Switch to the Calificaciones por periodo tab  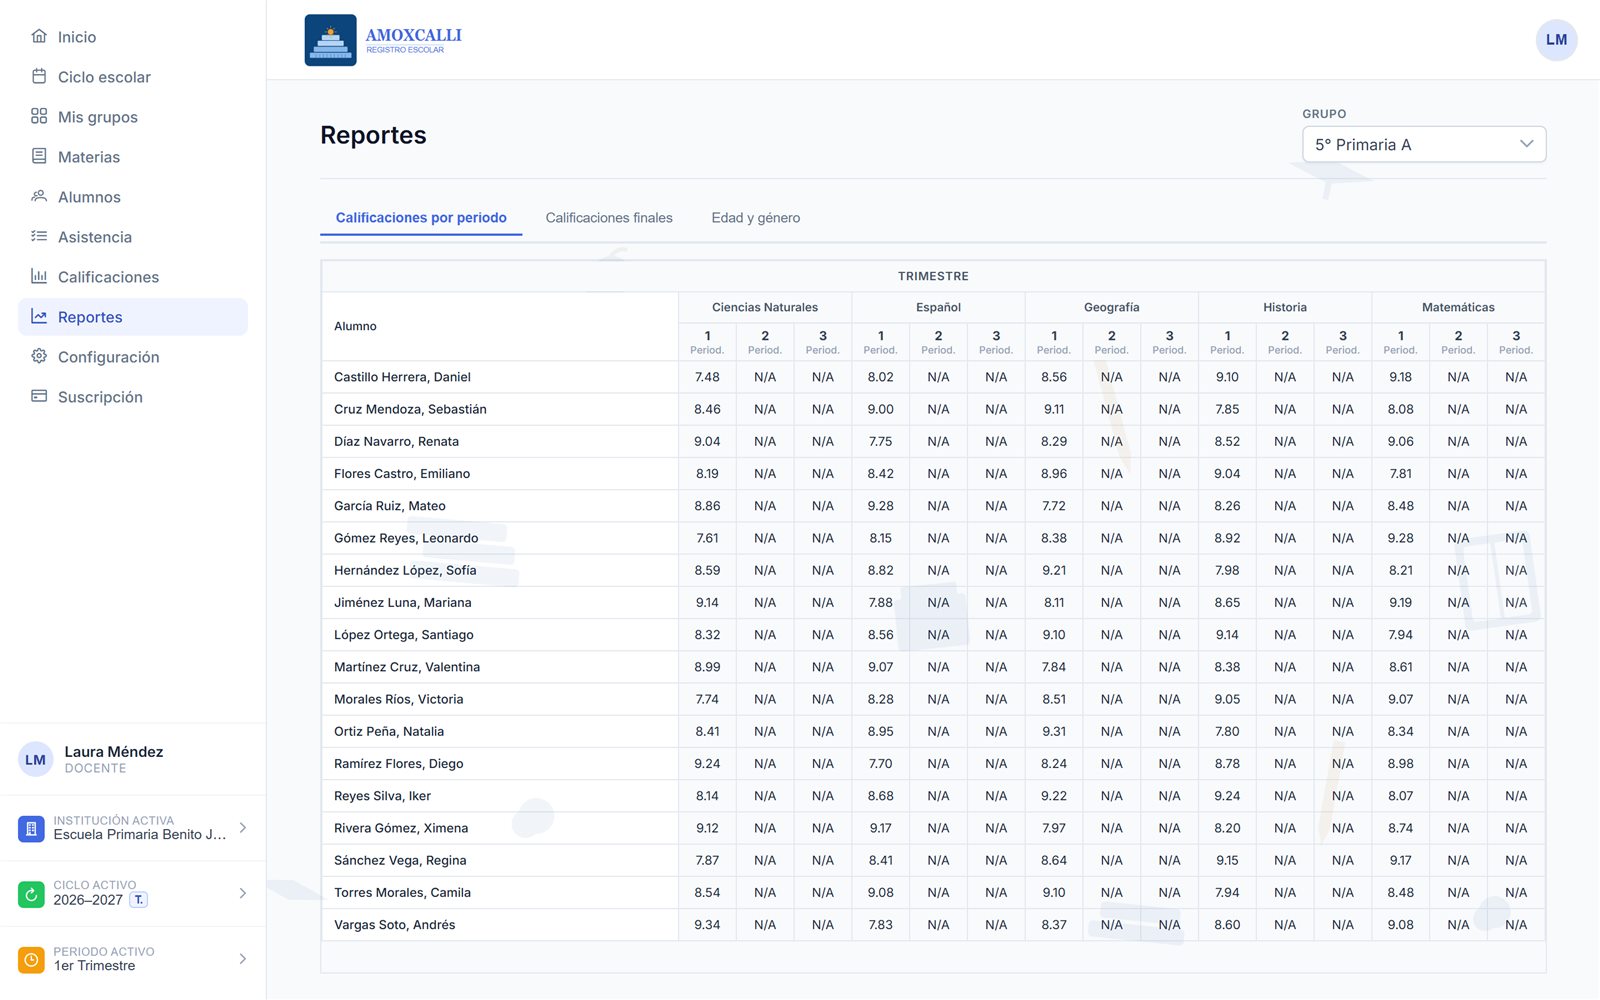421,218
